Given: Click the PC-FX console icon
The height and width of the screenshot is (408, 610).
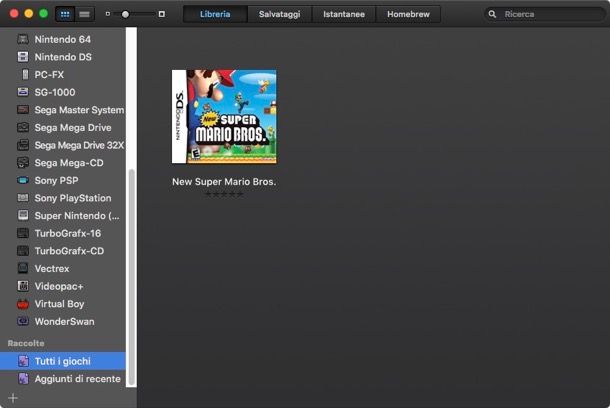Looking at the screenshot, I should point(25,74).
